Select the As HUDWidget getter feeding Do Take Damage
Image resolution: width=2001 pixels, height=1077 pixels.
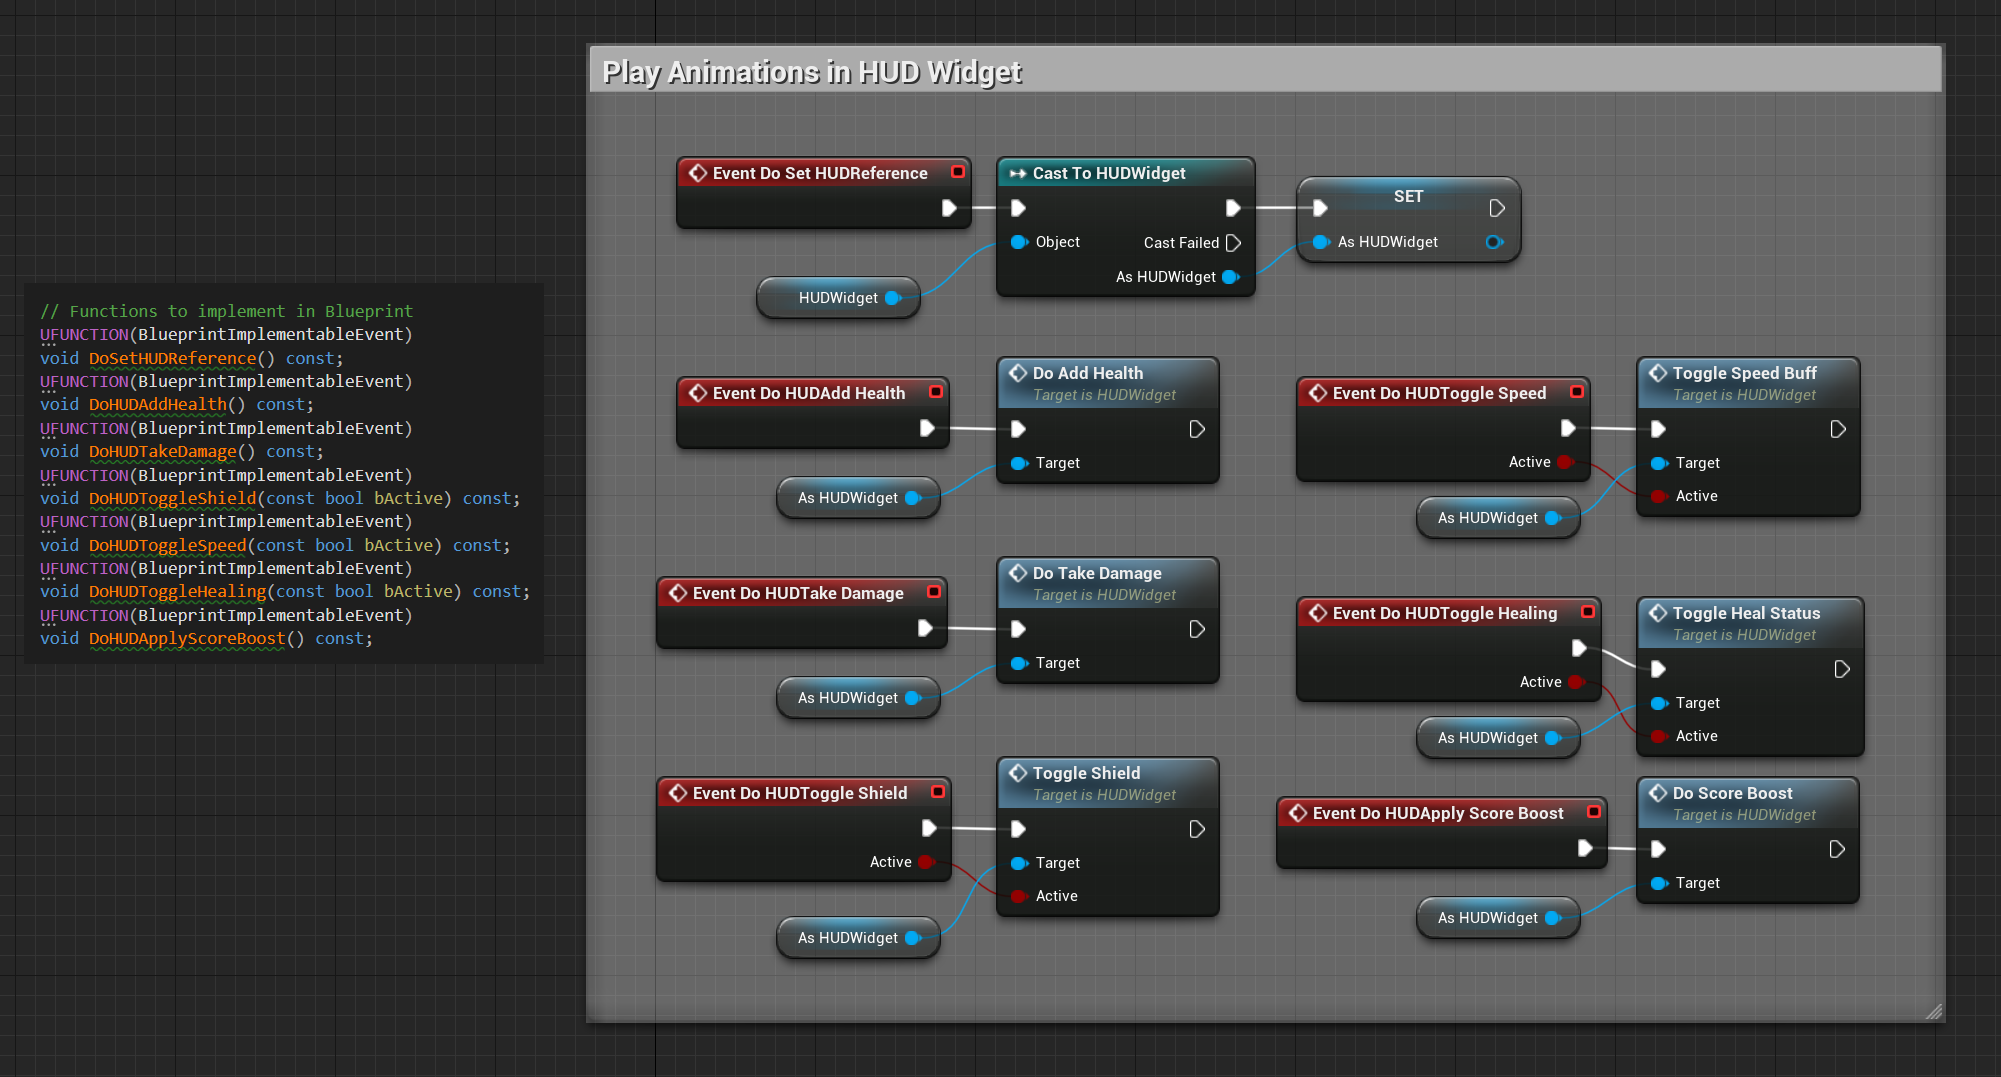coord(858,698)
